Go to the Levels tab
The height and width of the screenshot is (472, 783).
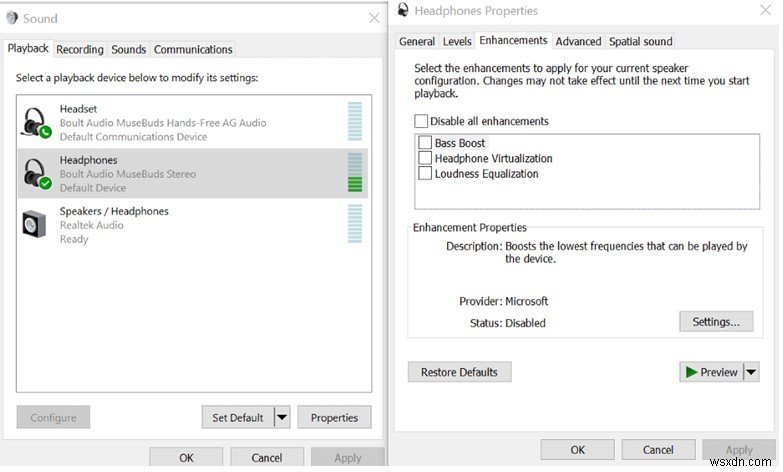tap(457, 41)
